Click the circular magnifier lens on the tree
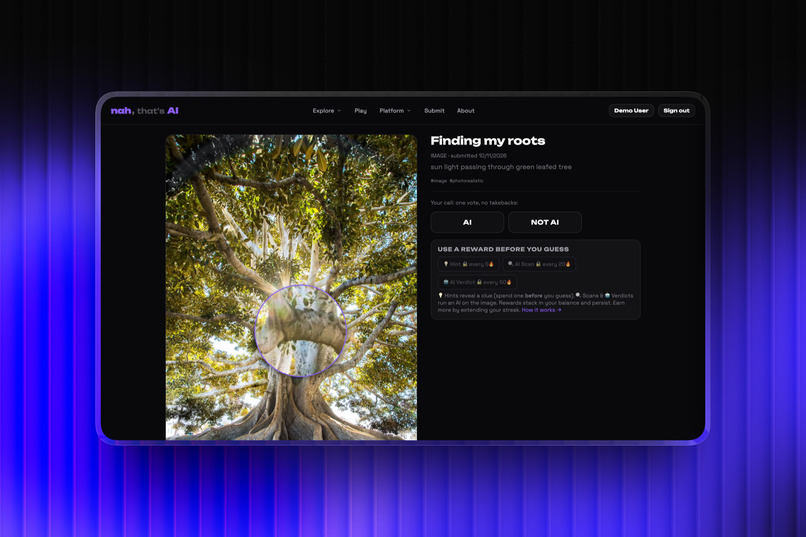806x537 pixels. [301, 330]
